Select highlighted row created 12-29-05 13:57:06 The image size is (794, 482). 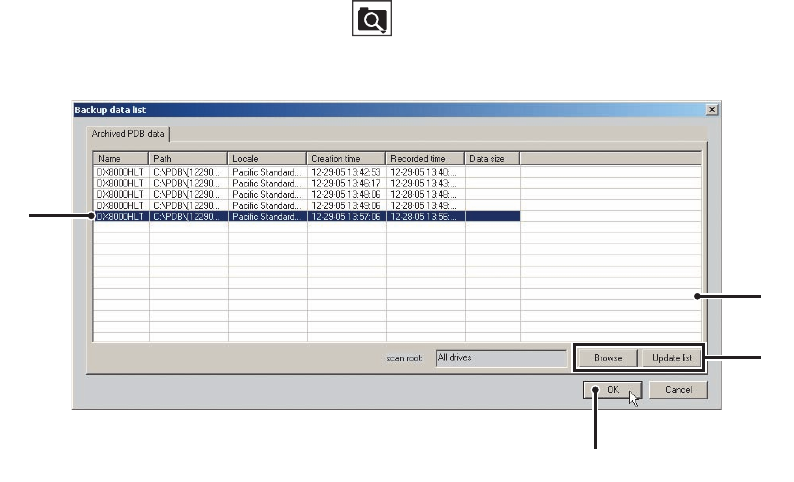point(307,216)
